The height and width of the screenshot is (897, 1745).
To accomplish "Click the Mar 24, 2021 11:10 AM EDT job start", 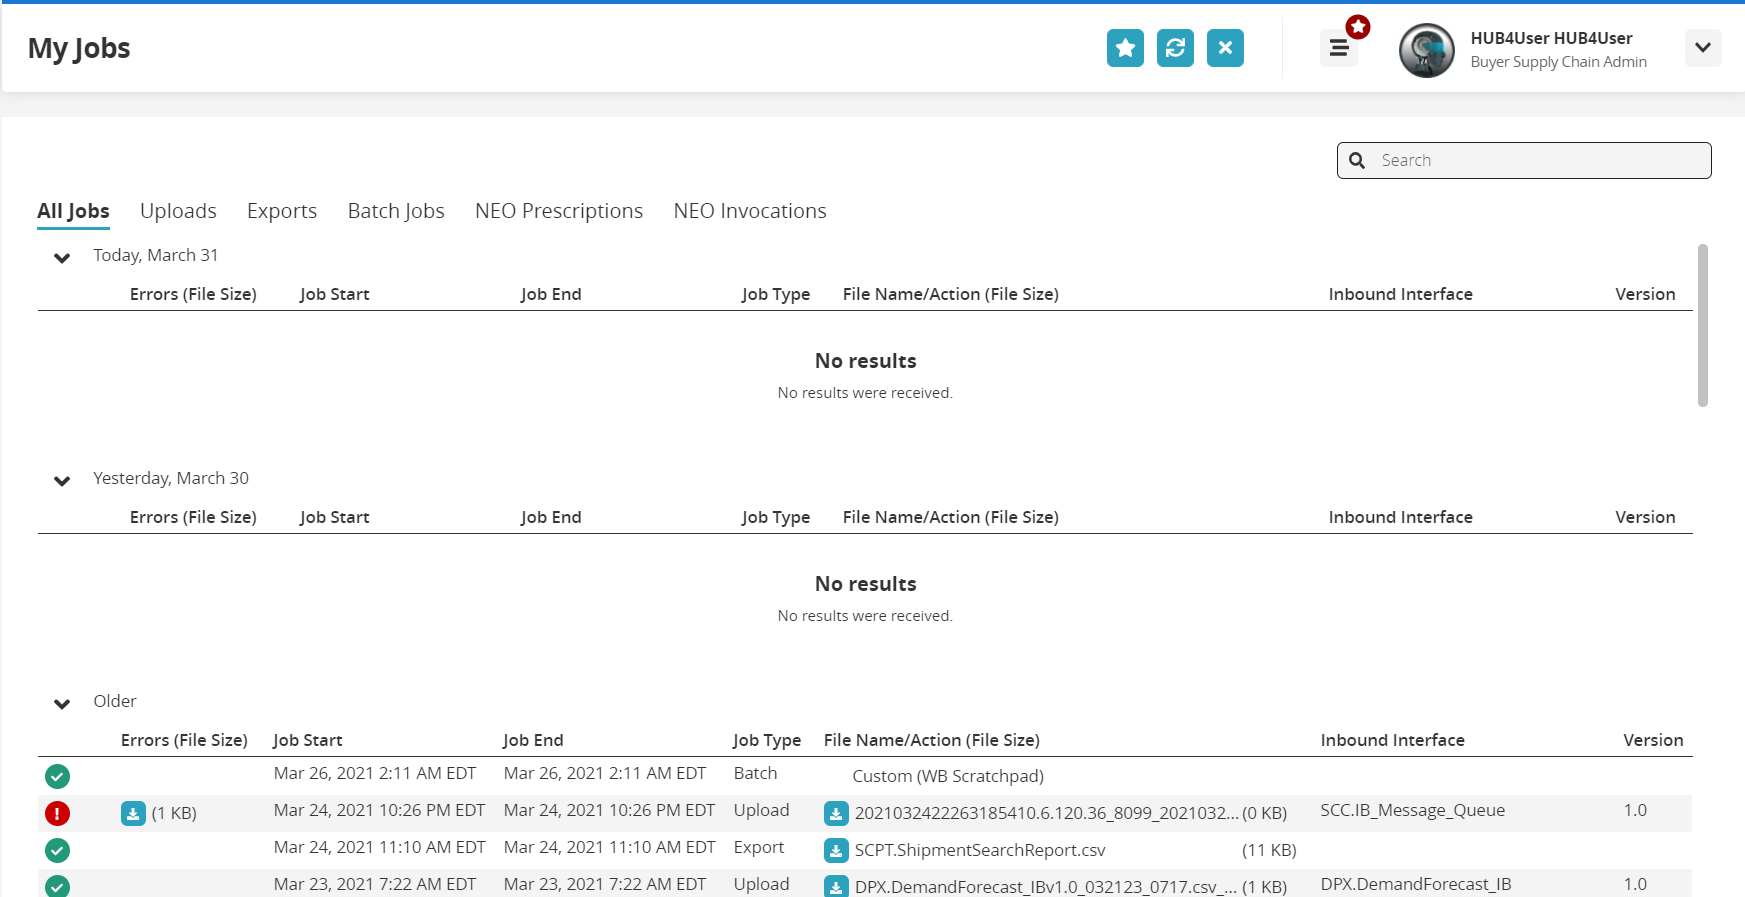I will point(380,847).
